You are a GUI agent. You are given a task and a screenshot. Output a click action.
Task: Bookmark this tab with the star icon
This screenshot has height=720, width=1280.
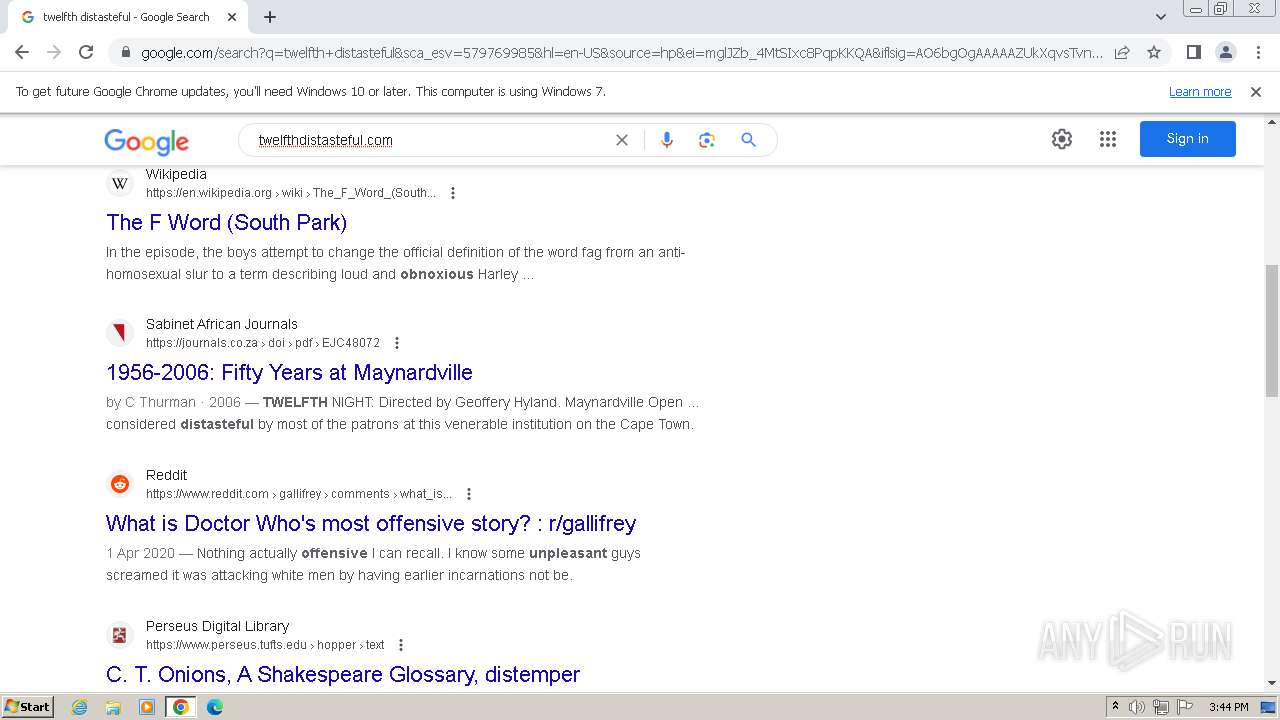pos(1154,52)
